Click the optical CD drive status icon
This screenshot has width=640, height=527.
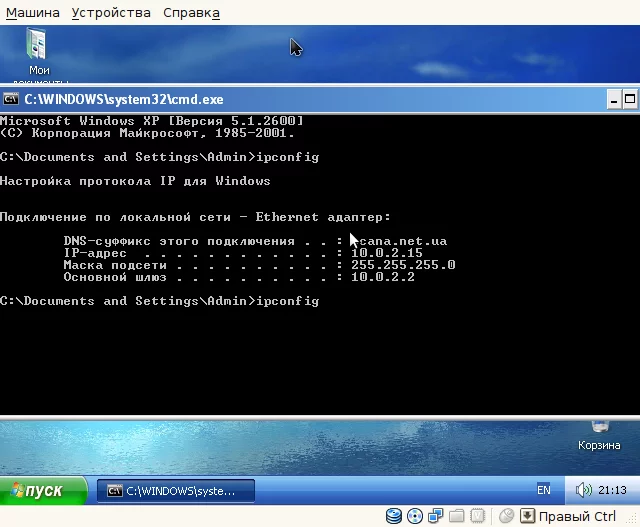point(415,516)
